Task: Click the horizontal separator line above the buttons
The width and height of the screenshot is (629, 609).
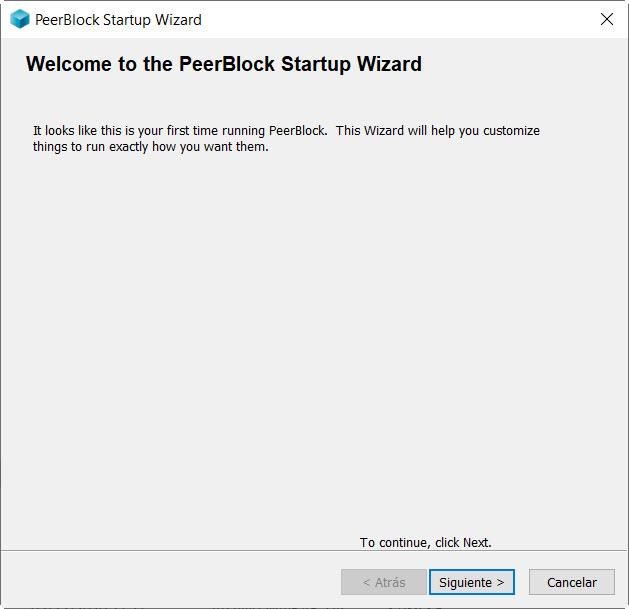Action: 314,551
